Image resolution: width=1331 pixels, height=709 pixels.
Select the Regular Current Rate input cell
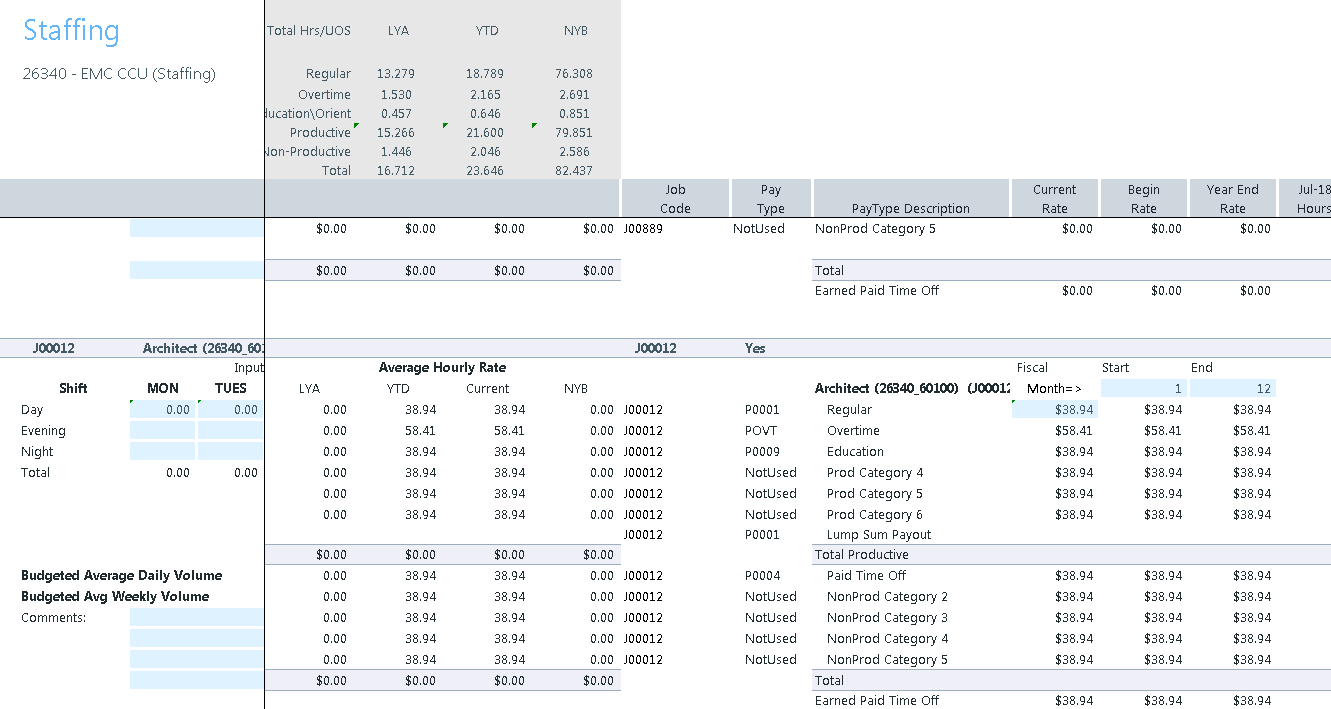click(x=1055, y=409)
